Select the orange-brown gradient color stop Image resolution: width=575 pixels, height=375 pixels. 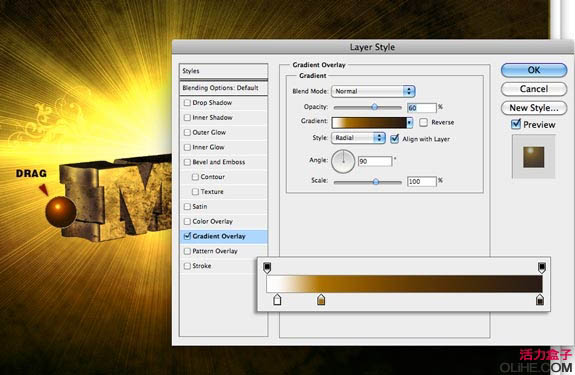[x=321, y=299]
